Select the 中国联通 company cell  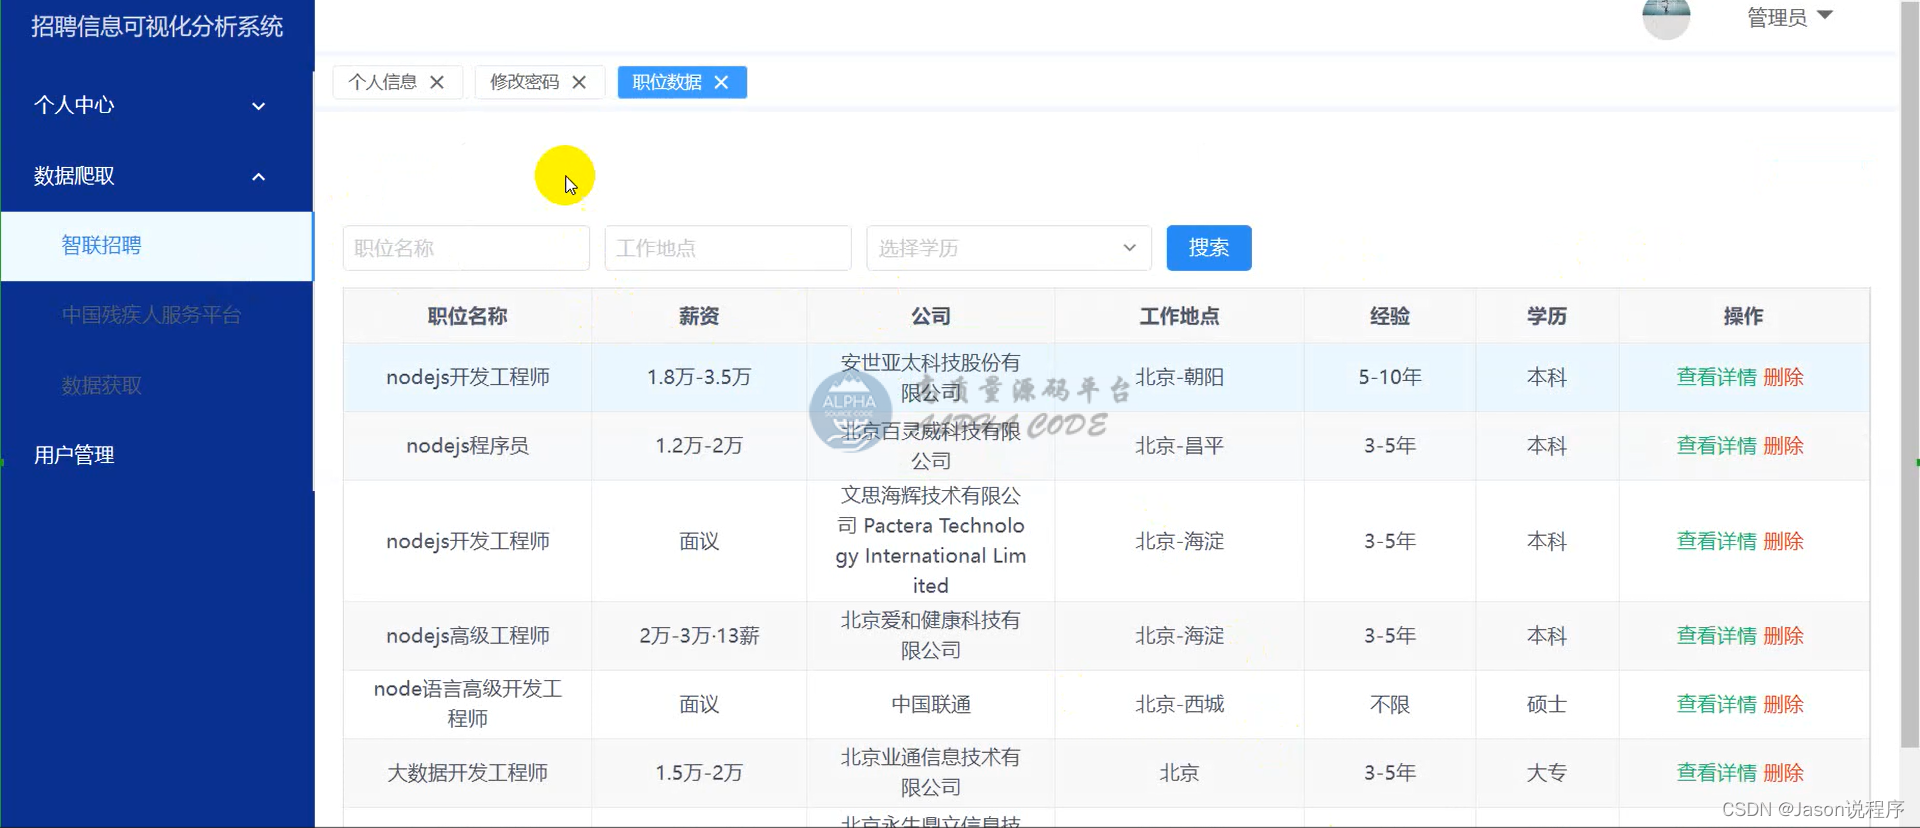coord(931,704)
